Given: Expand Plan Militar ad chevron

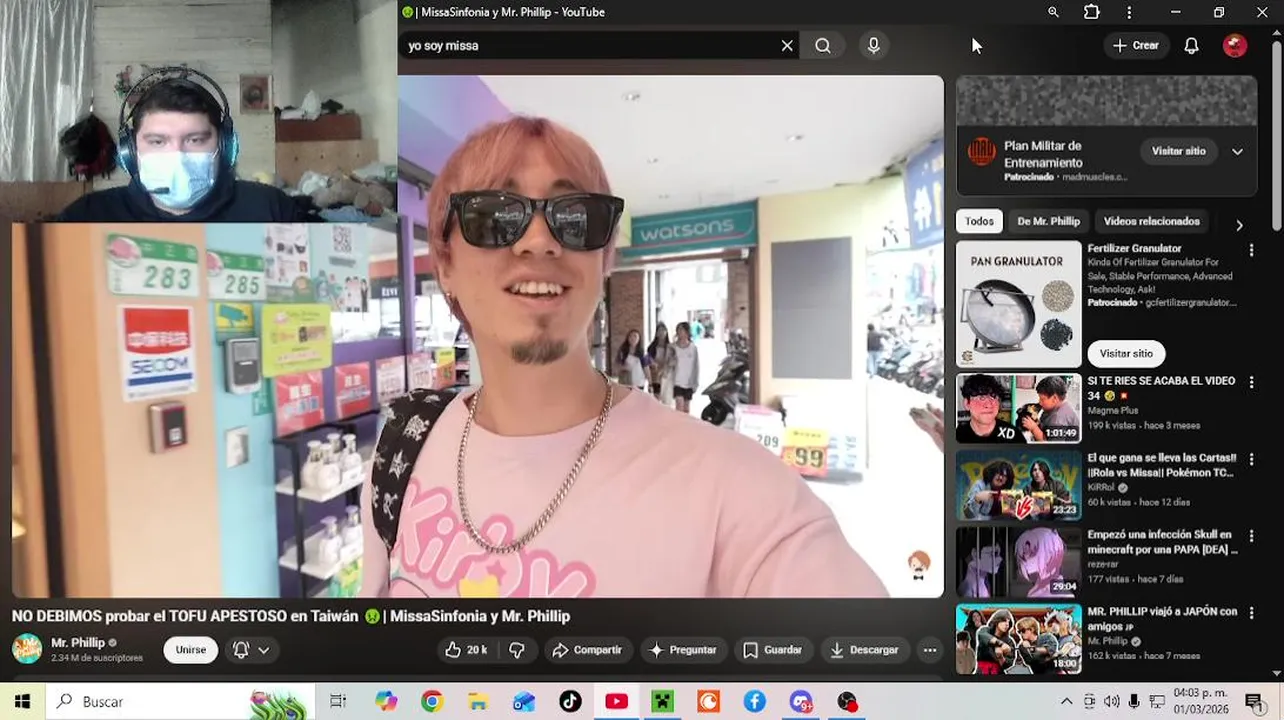Looking at the screenshot, I should [x=1237, y=152].
